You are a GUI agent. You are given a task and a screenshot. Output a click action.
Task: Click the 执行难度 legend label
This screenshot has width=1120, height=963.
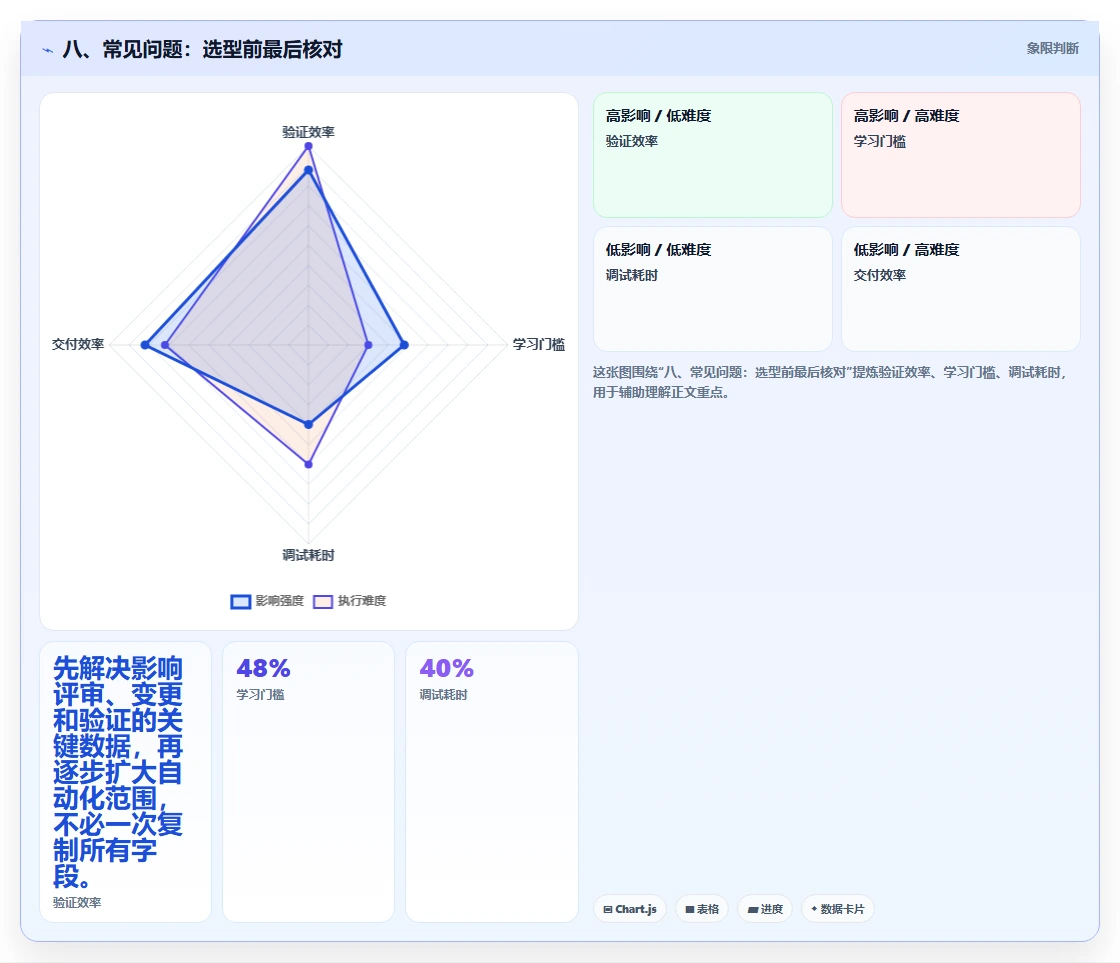tap(361, 601)
